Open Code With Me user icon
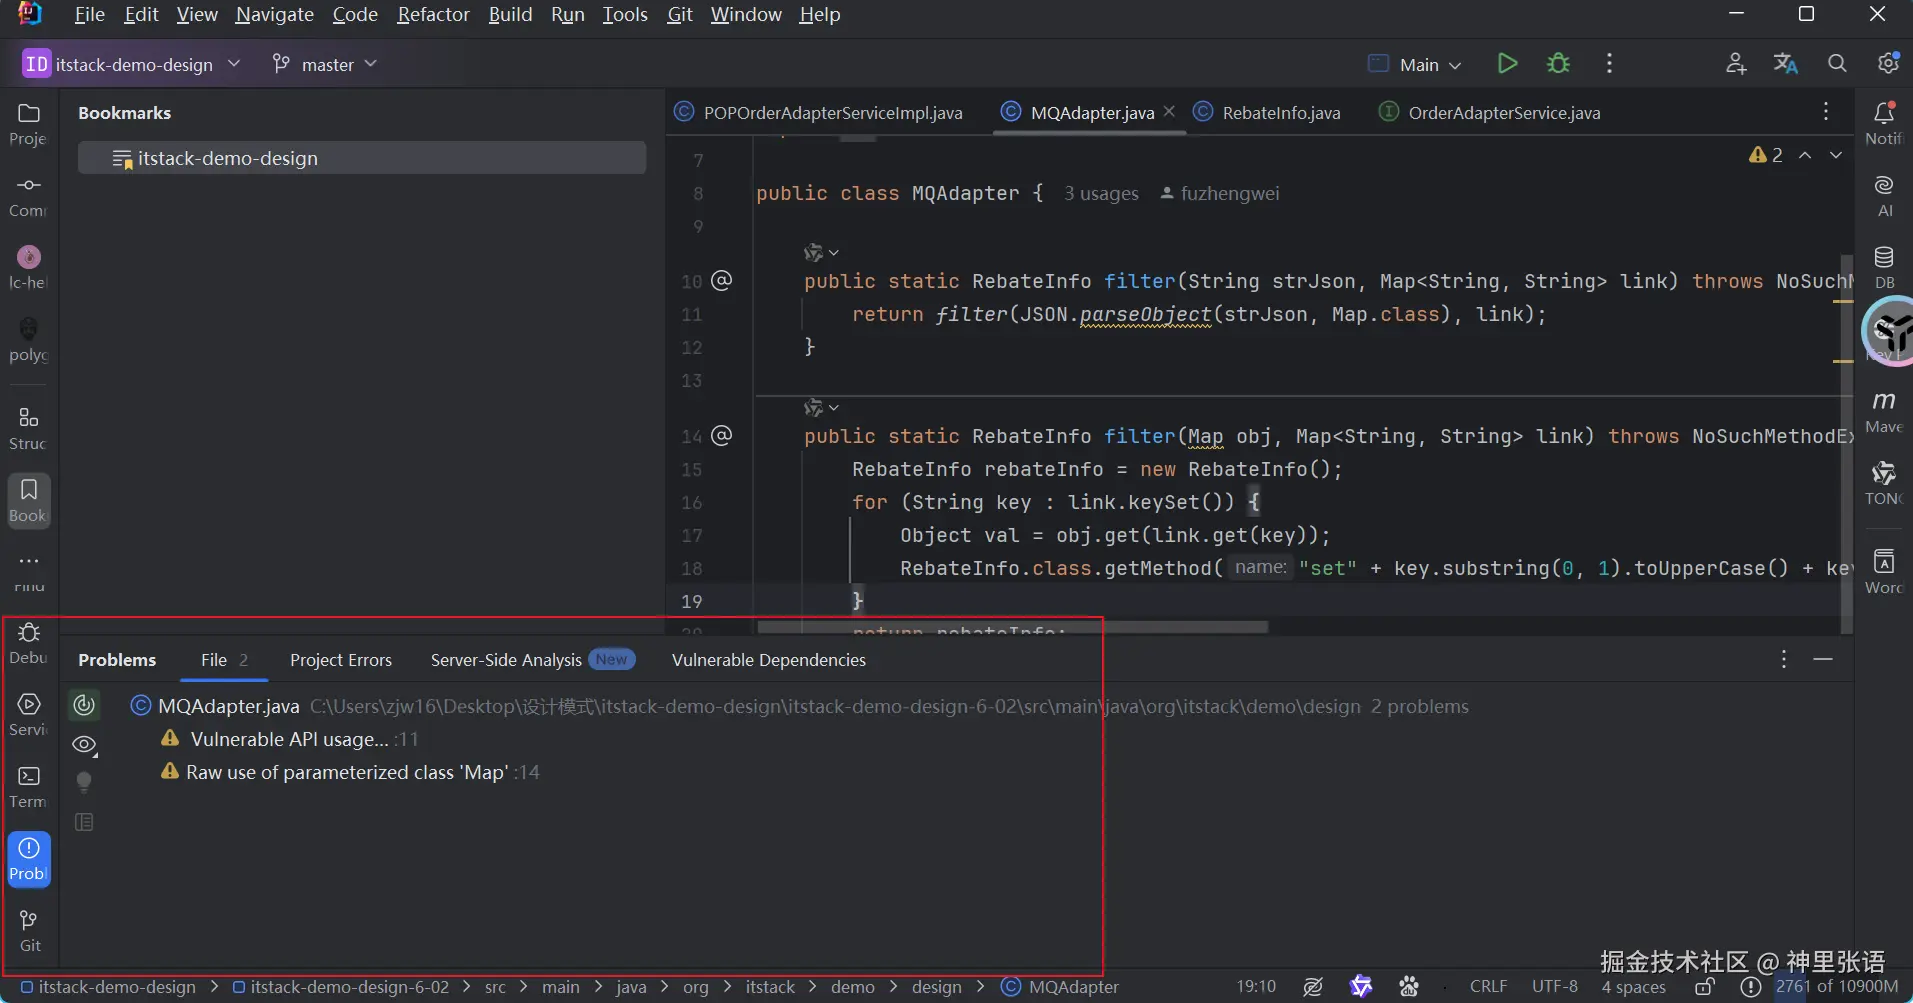 tap(1736, 64)
